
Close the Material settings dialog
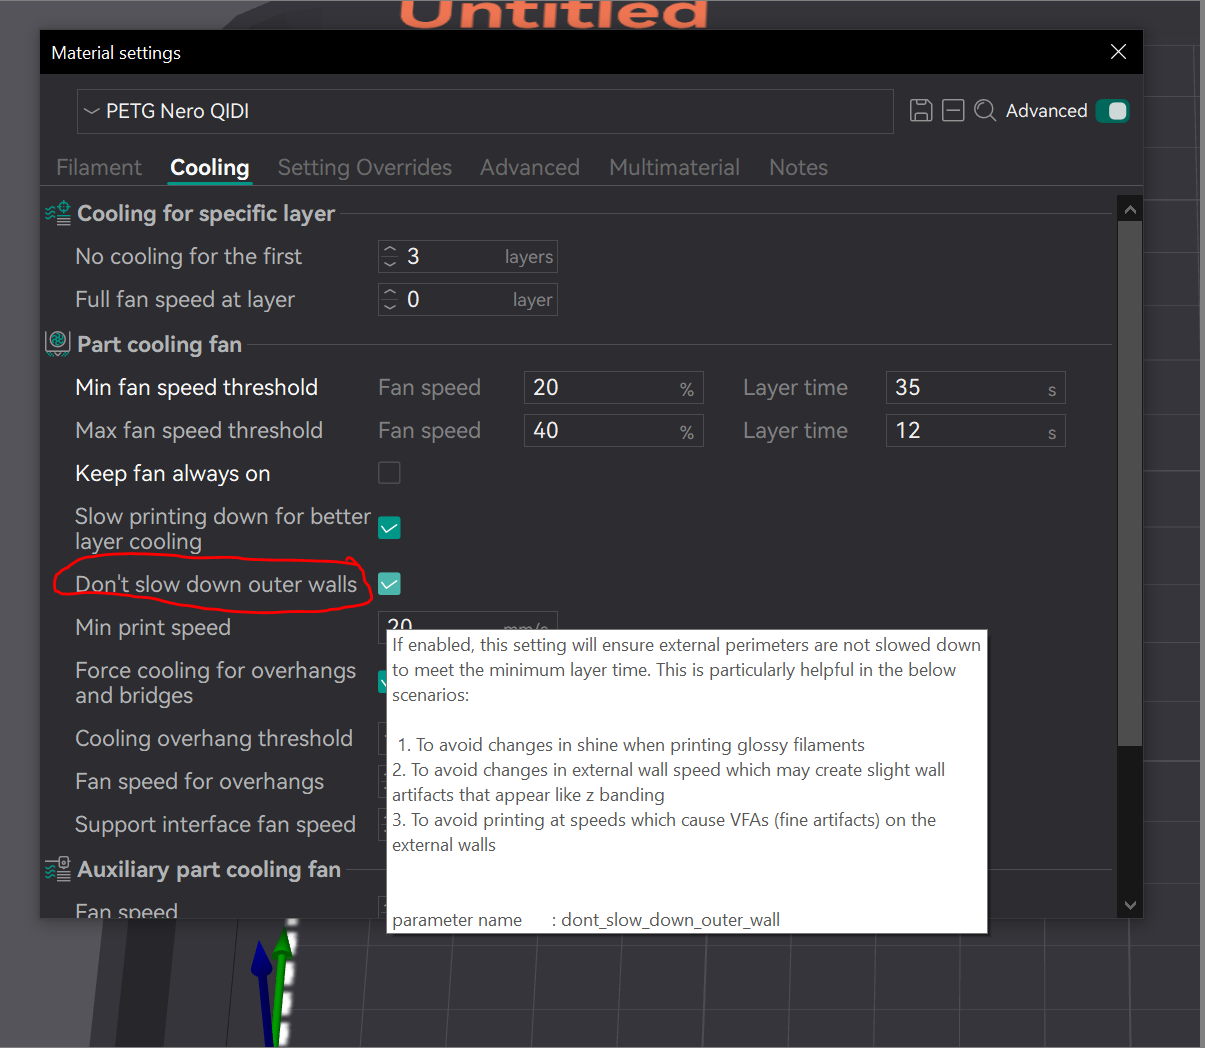[1118, 52]
